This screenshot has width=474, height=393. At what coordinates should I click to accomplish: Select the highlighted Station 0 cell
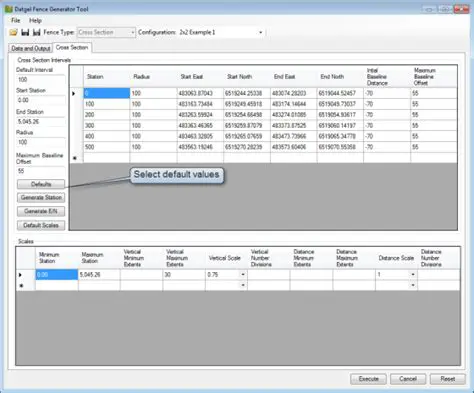(x=107, y=93)
